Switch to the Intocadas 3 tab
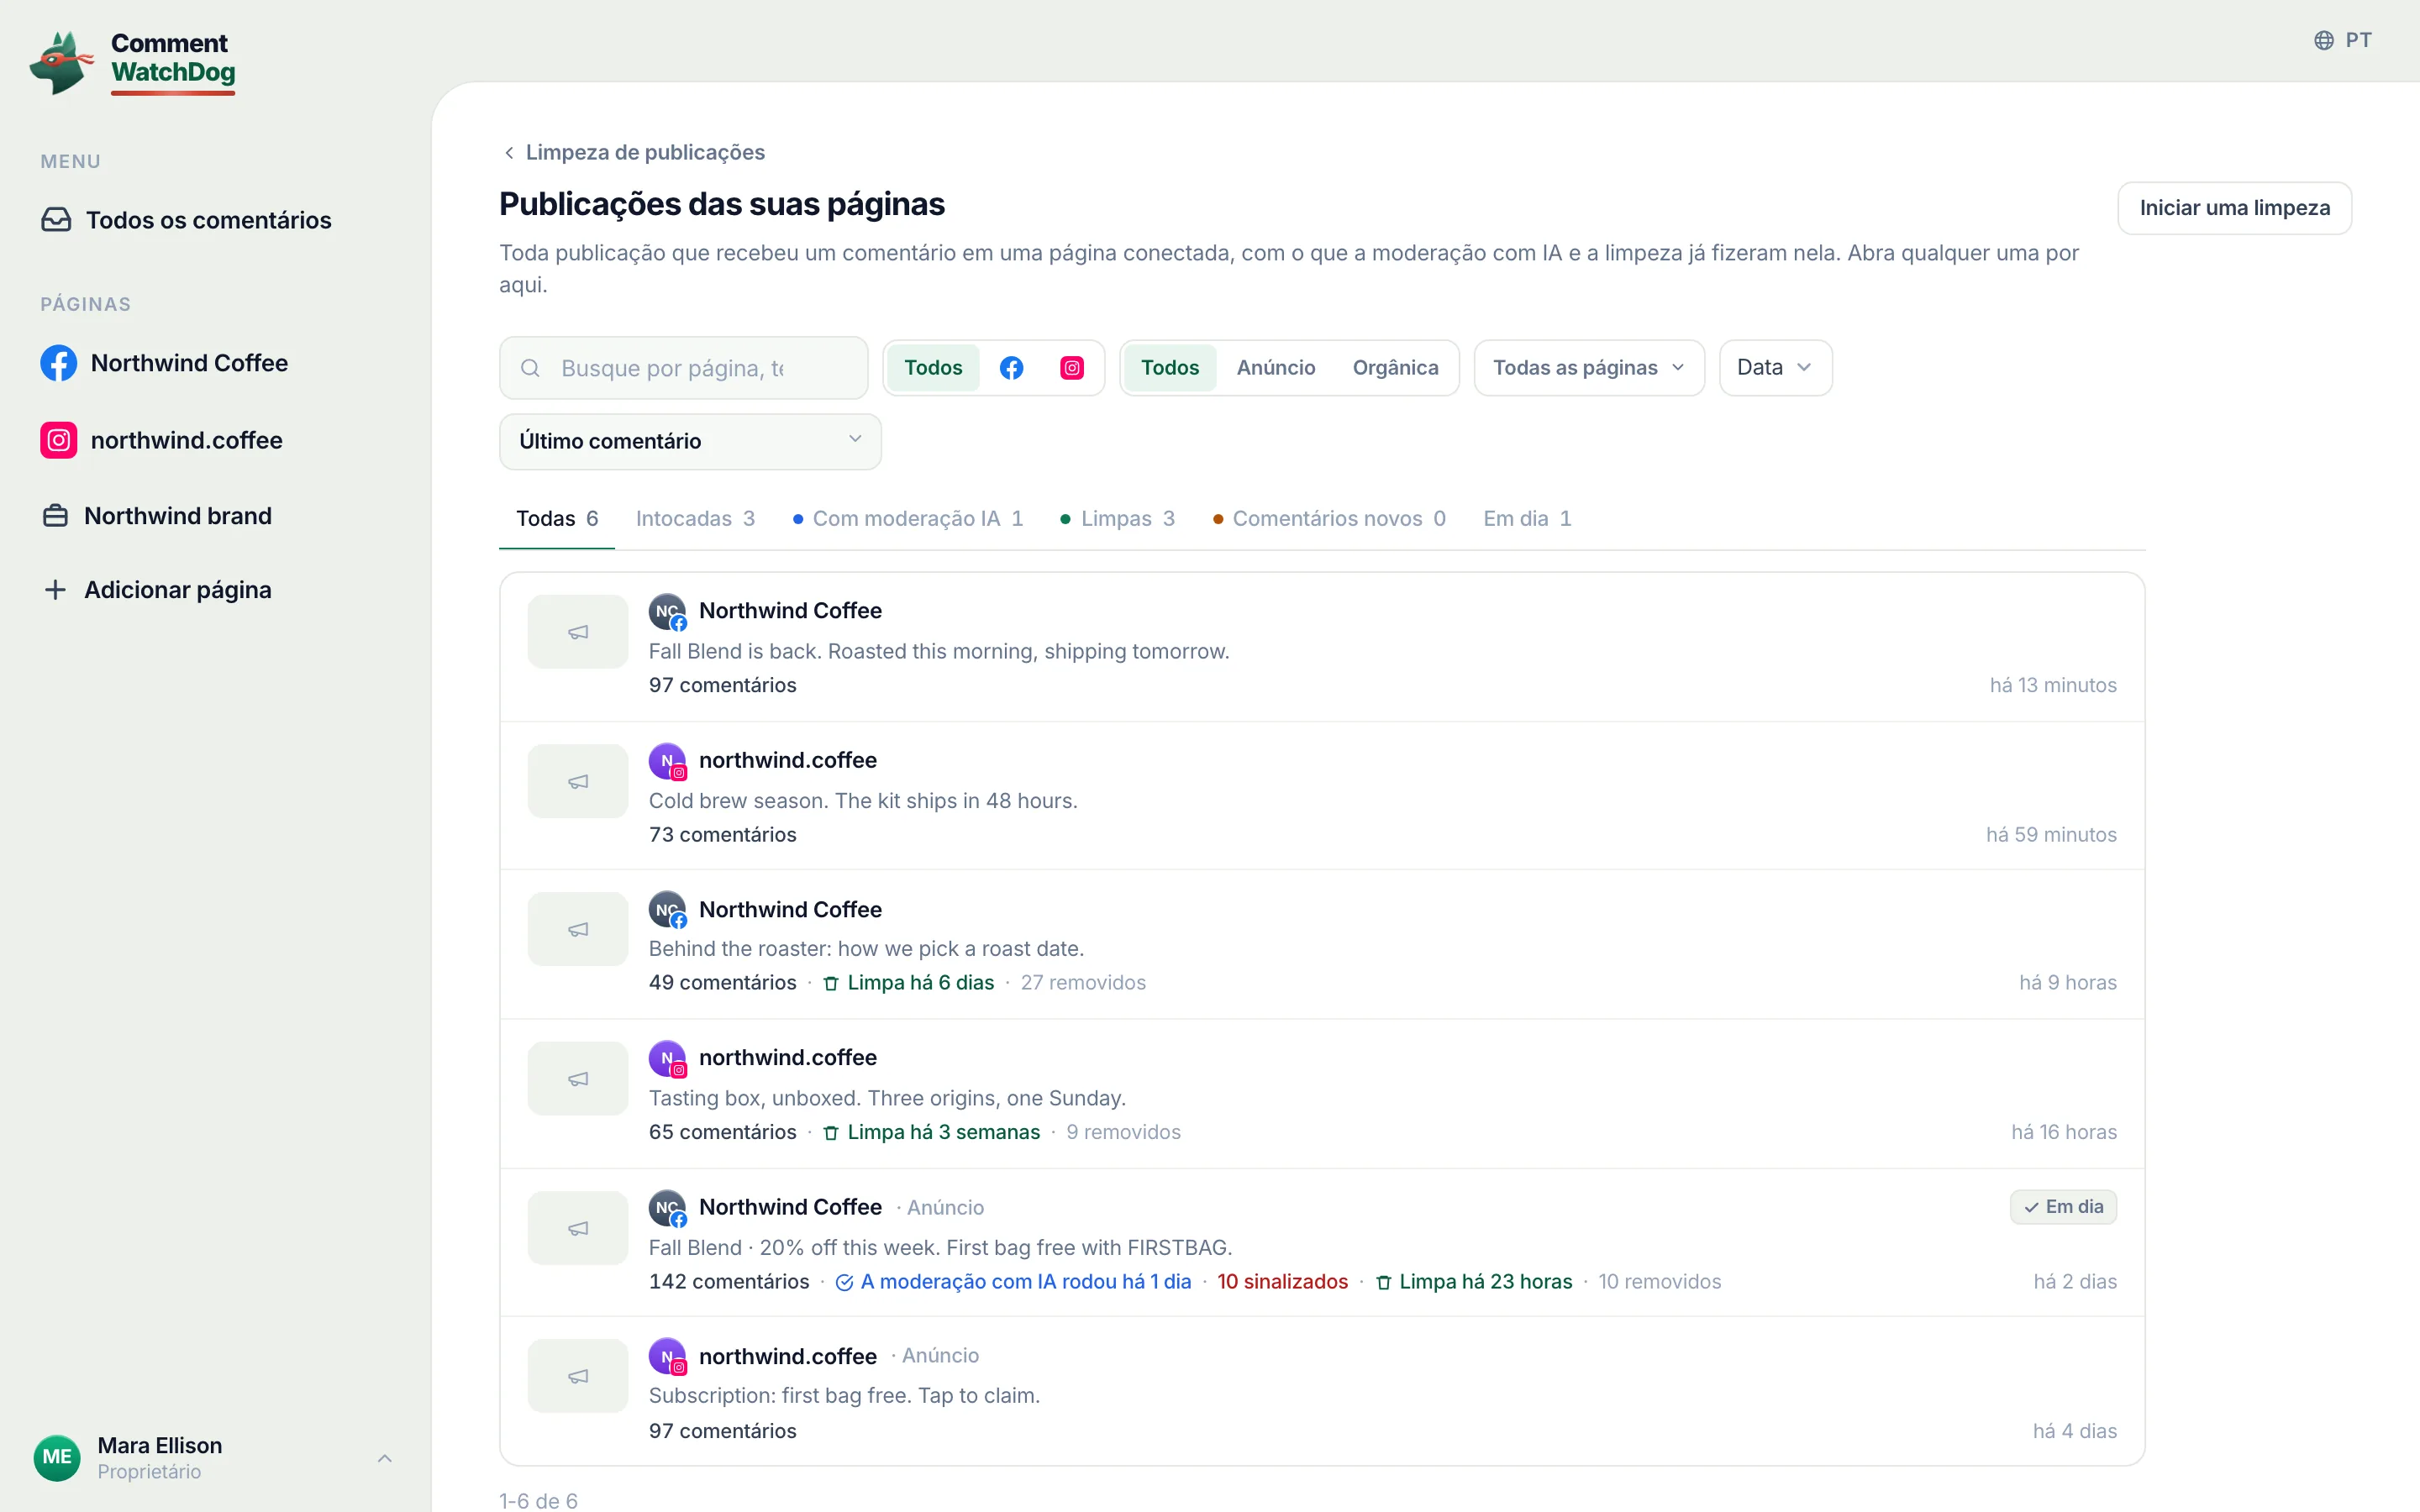Screen dimensions: 2420x1512 click(x=695, y=519)
